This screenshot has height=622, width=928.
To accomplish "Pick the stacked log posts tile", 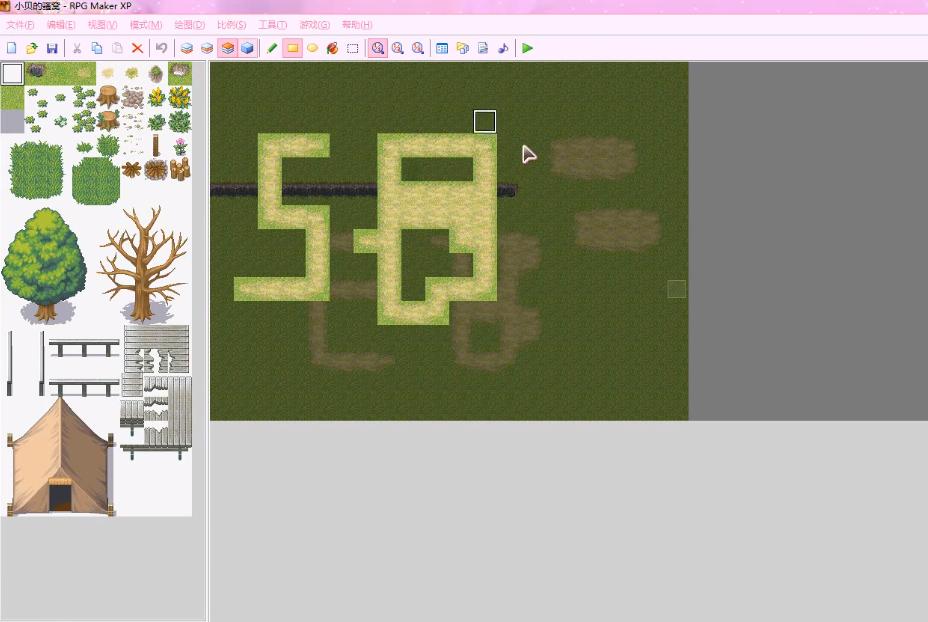I will (x=180, y=169).
